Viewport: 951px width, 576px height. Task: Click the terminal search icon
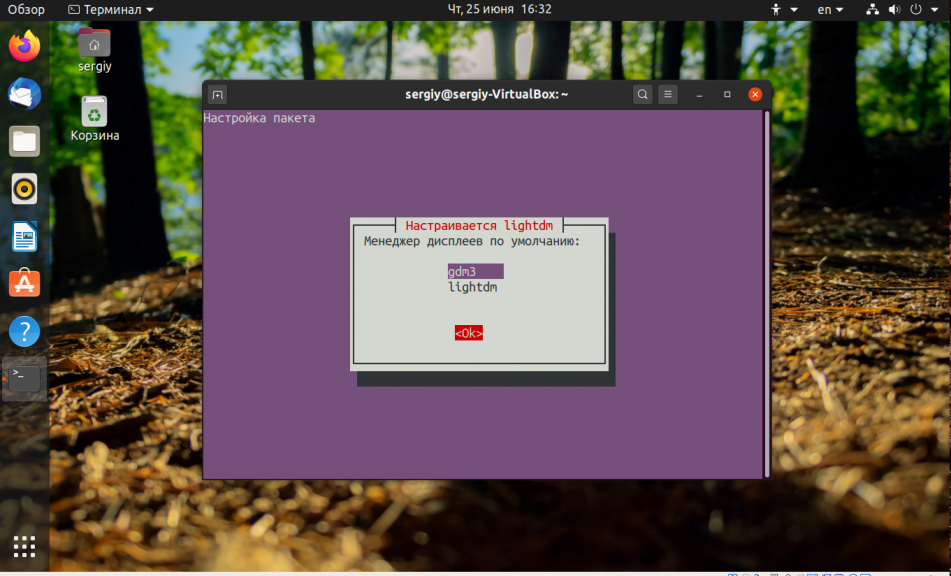tap(642, 95)
